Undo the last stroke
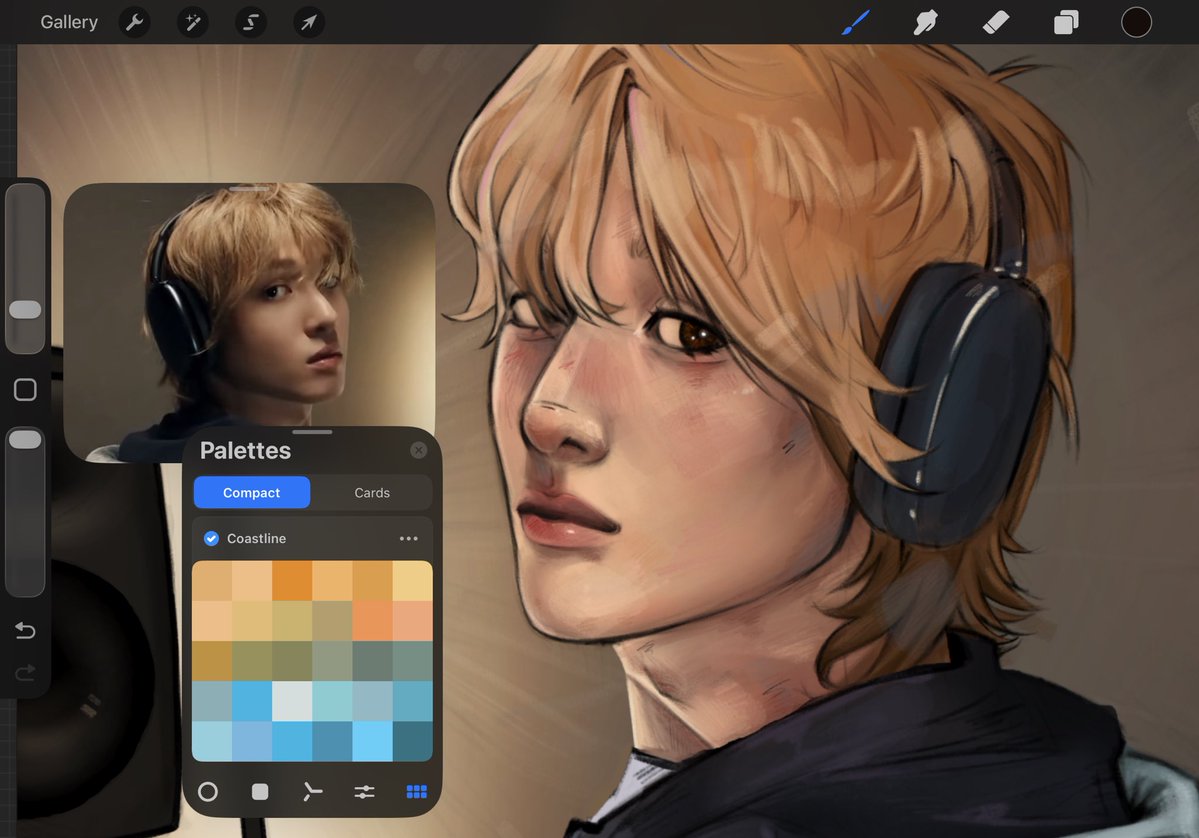Viewport: 1199px width, 838px height. click(x=25, y=631)
